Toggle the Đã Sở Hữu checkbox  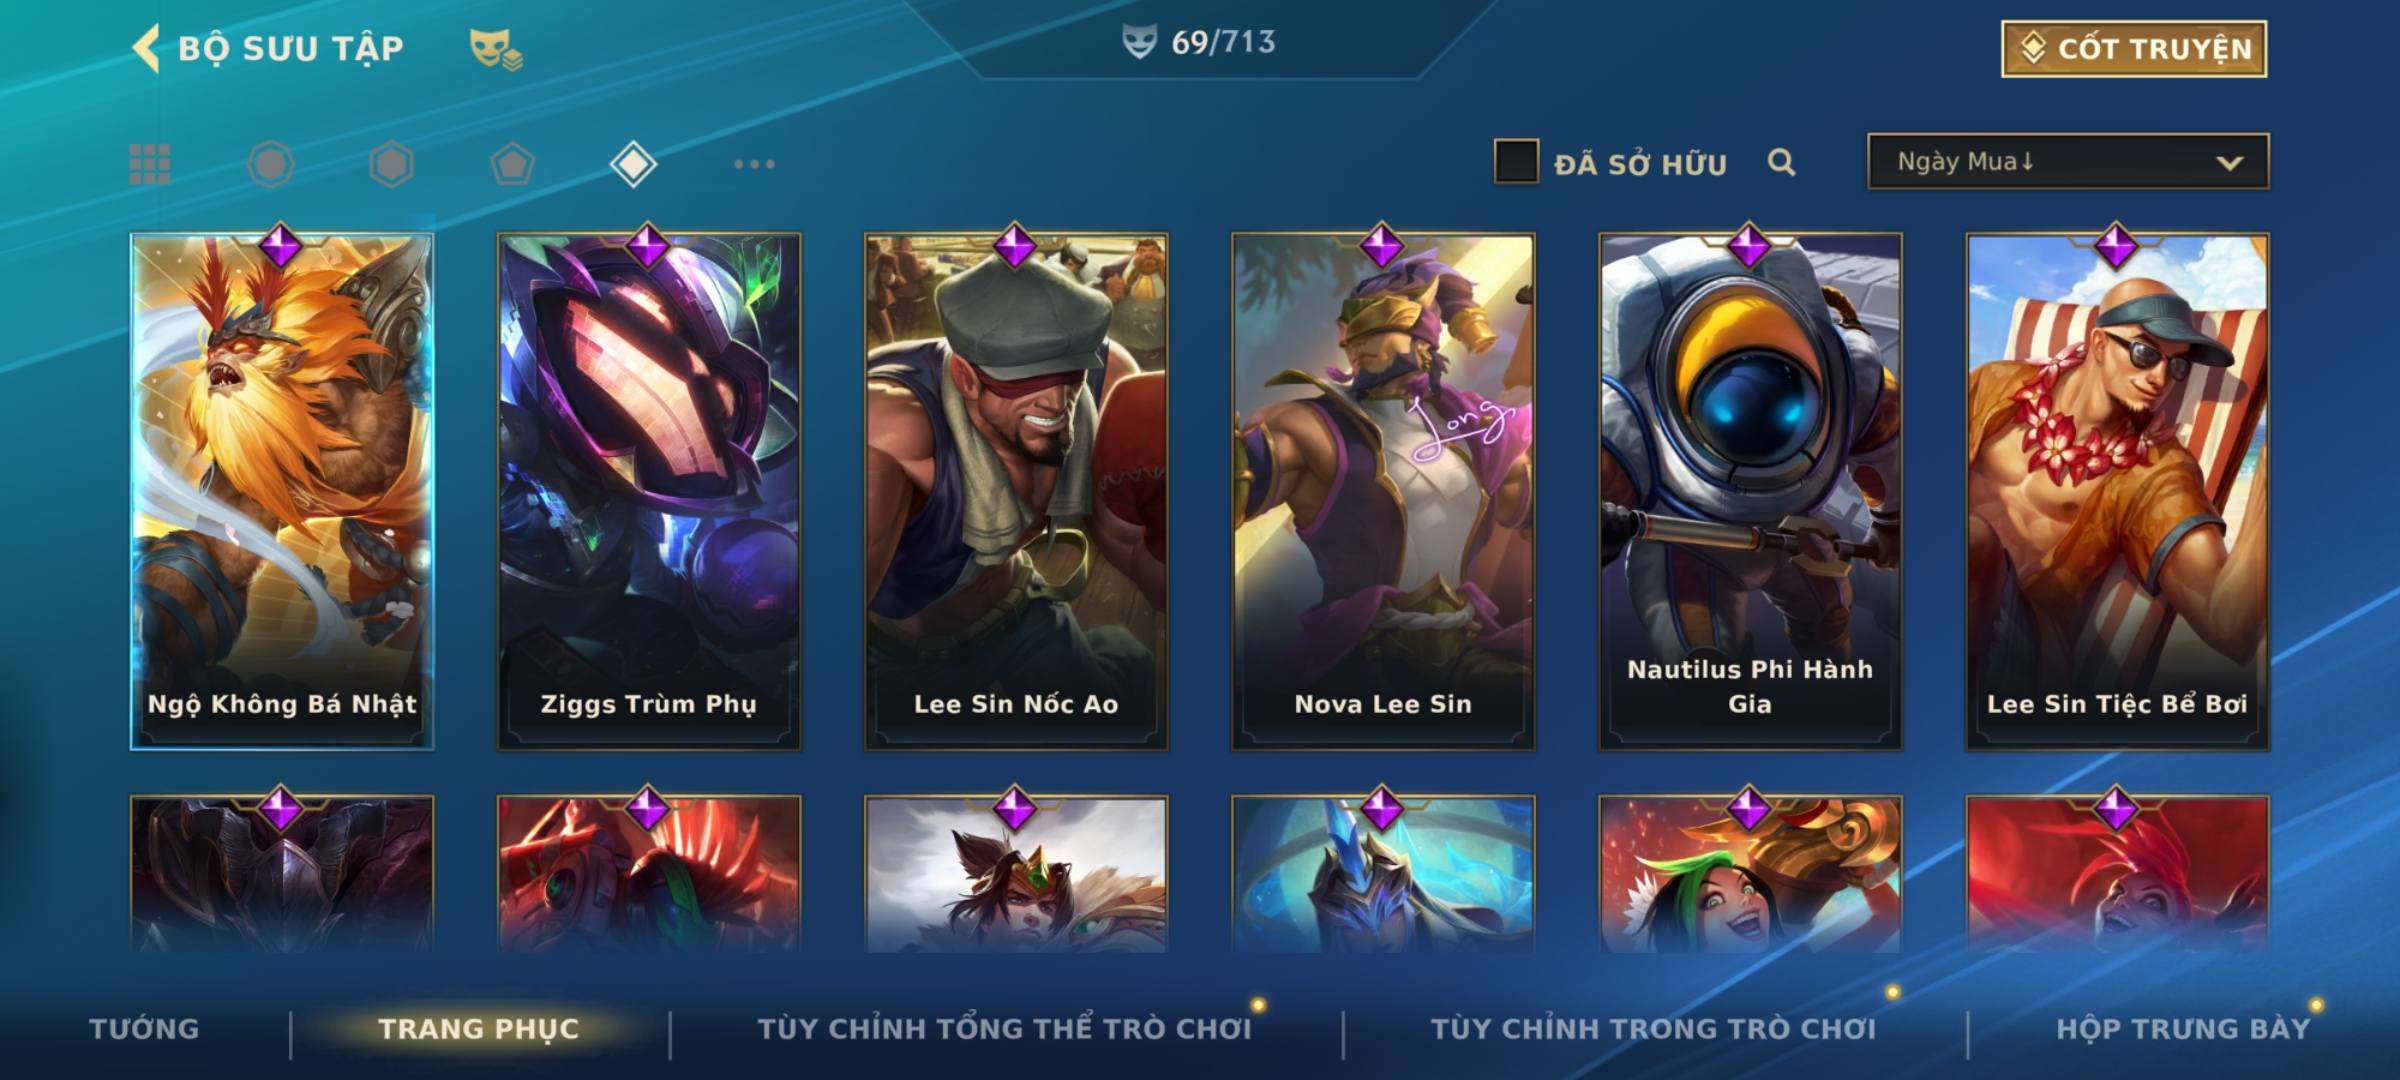coord(1516,162)
